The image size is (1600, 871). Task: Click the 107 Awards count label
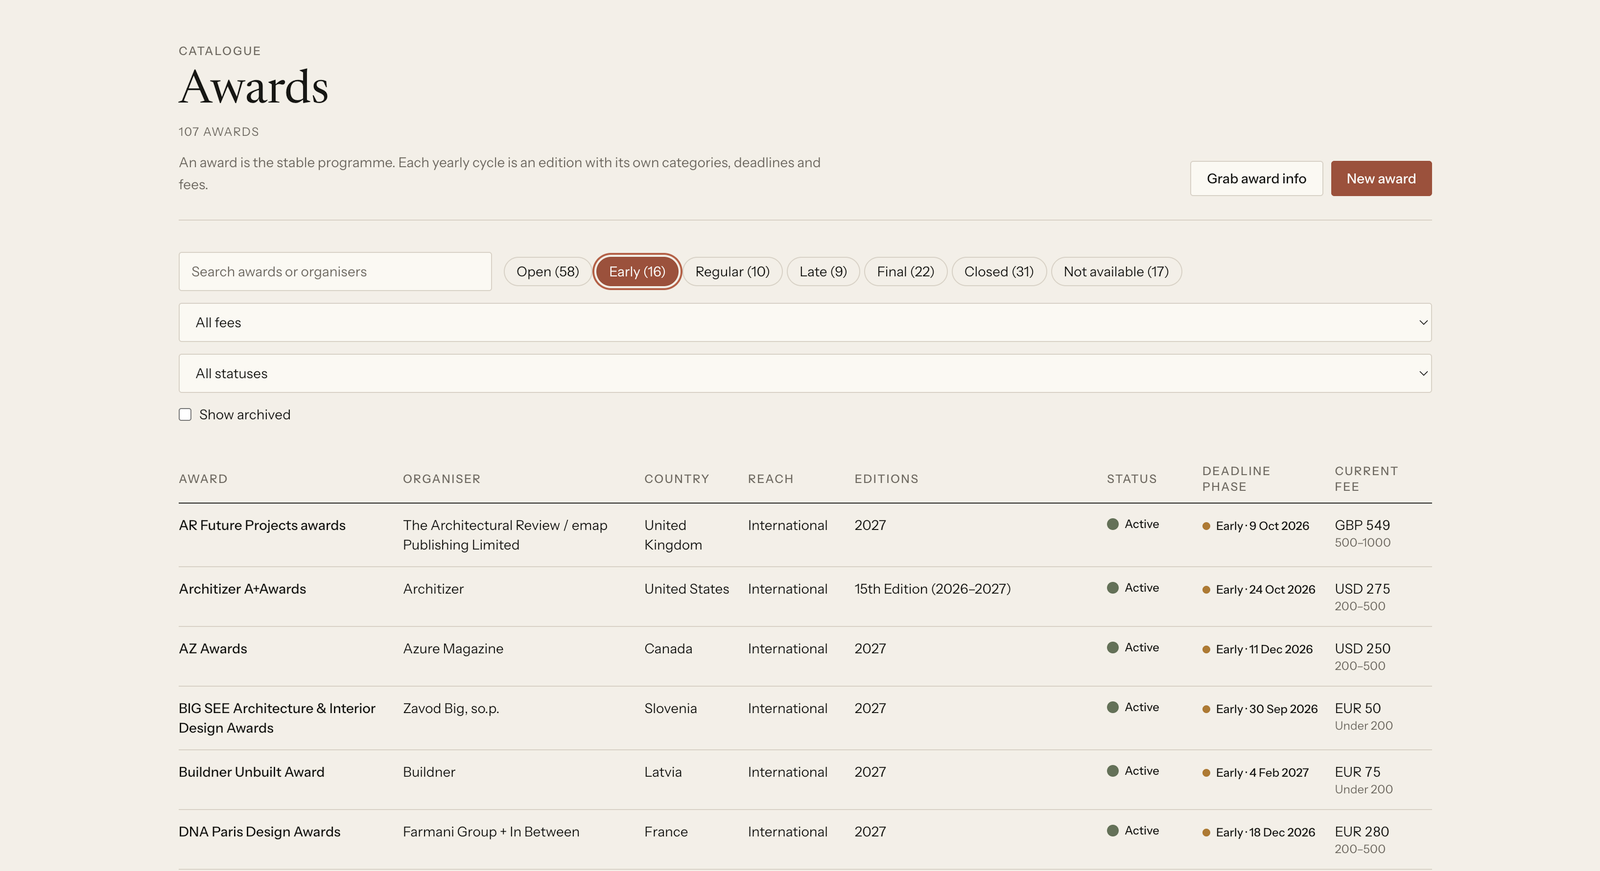[219, 132]
